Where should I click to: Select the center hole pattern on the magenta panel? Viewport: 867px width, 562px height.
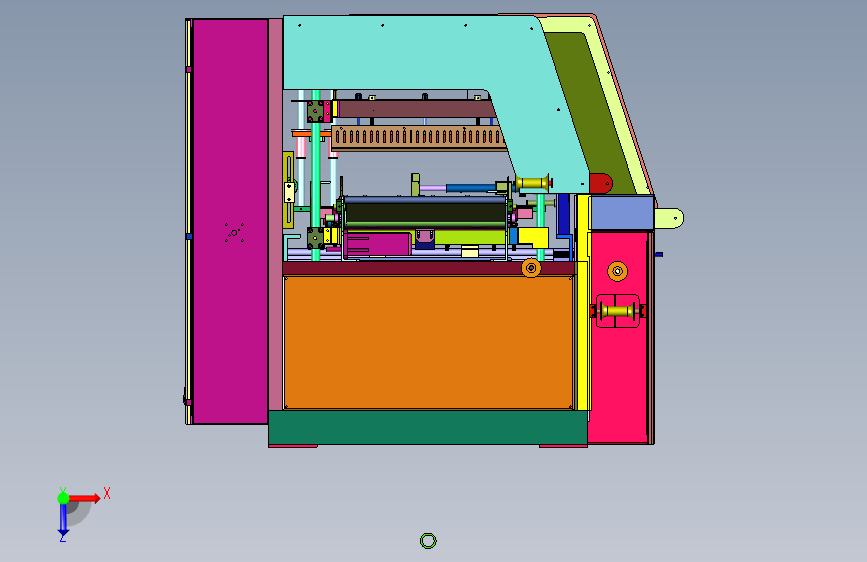(234, 233)
